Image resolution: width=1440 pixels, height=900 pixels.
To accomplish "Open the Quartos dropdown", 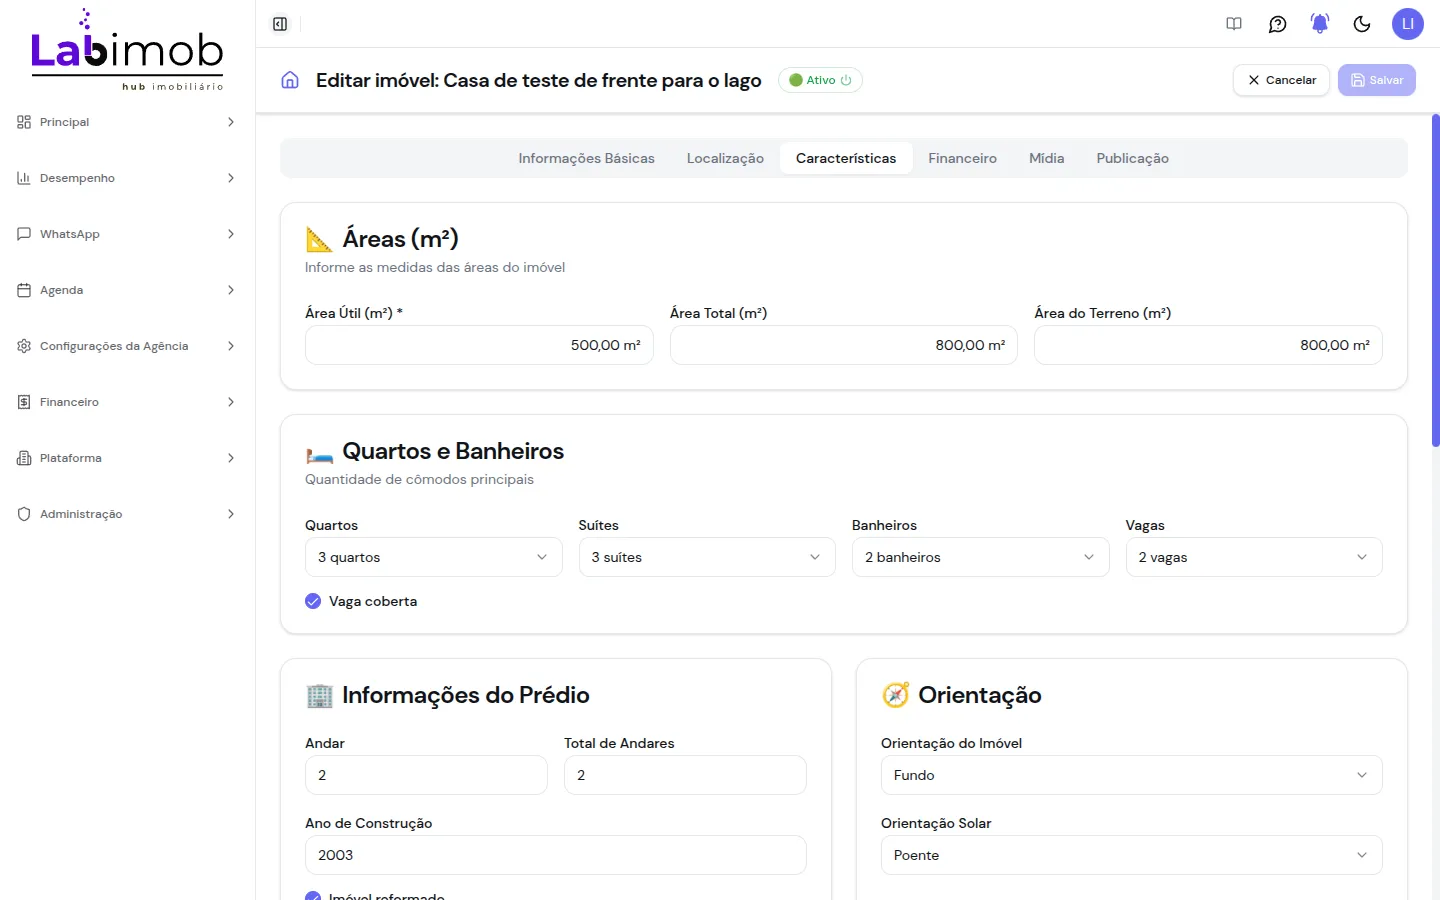I will pos(433,557).
